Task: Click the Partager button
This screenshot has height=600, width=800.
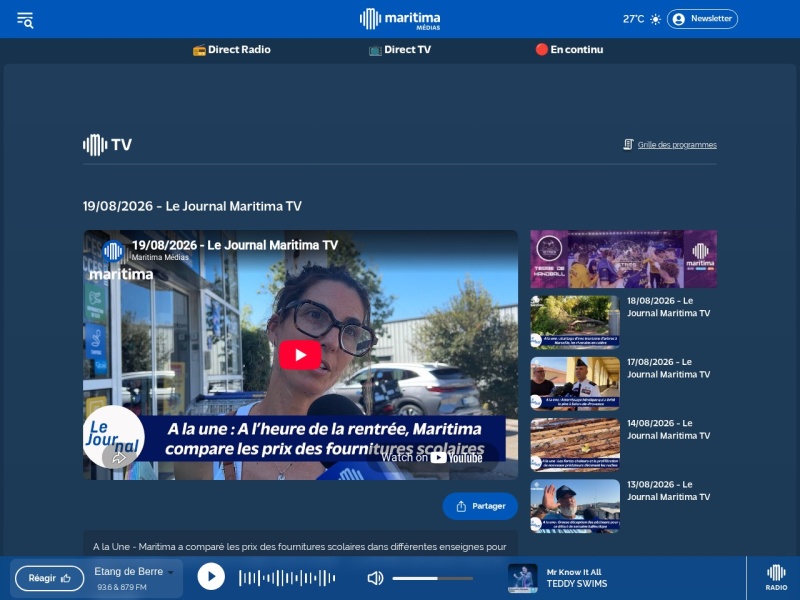Action: (480, 506)
